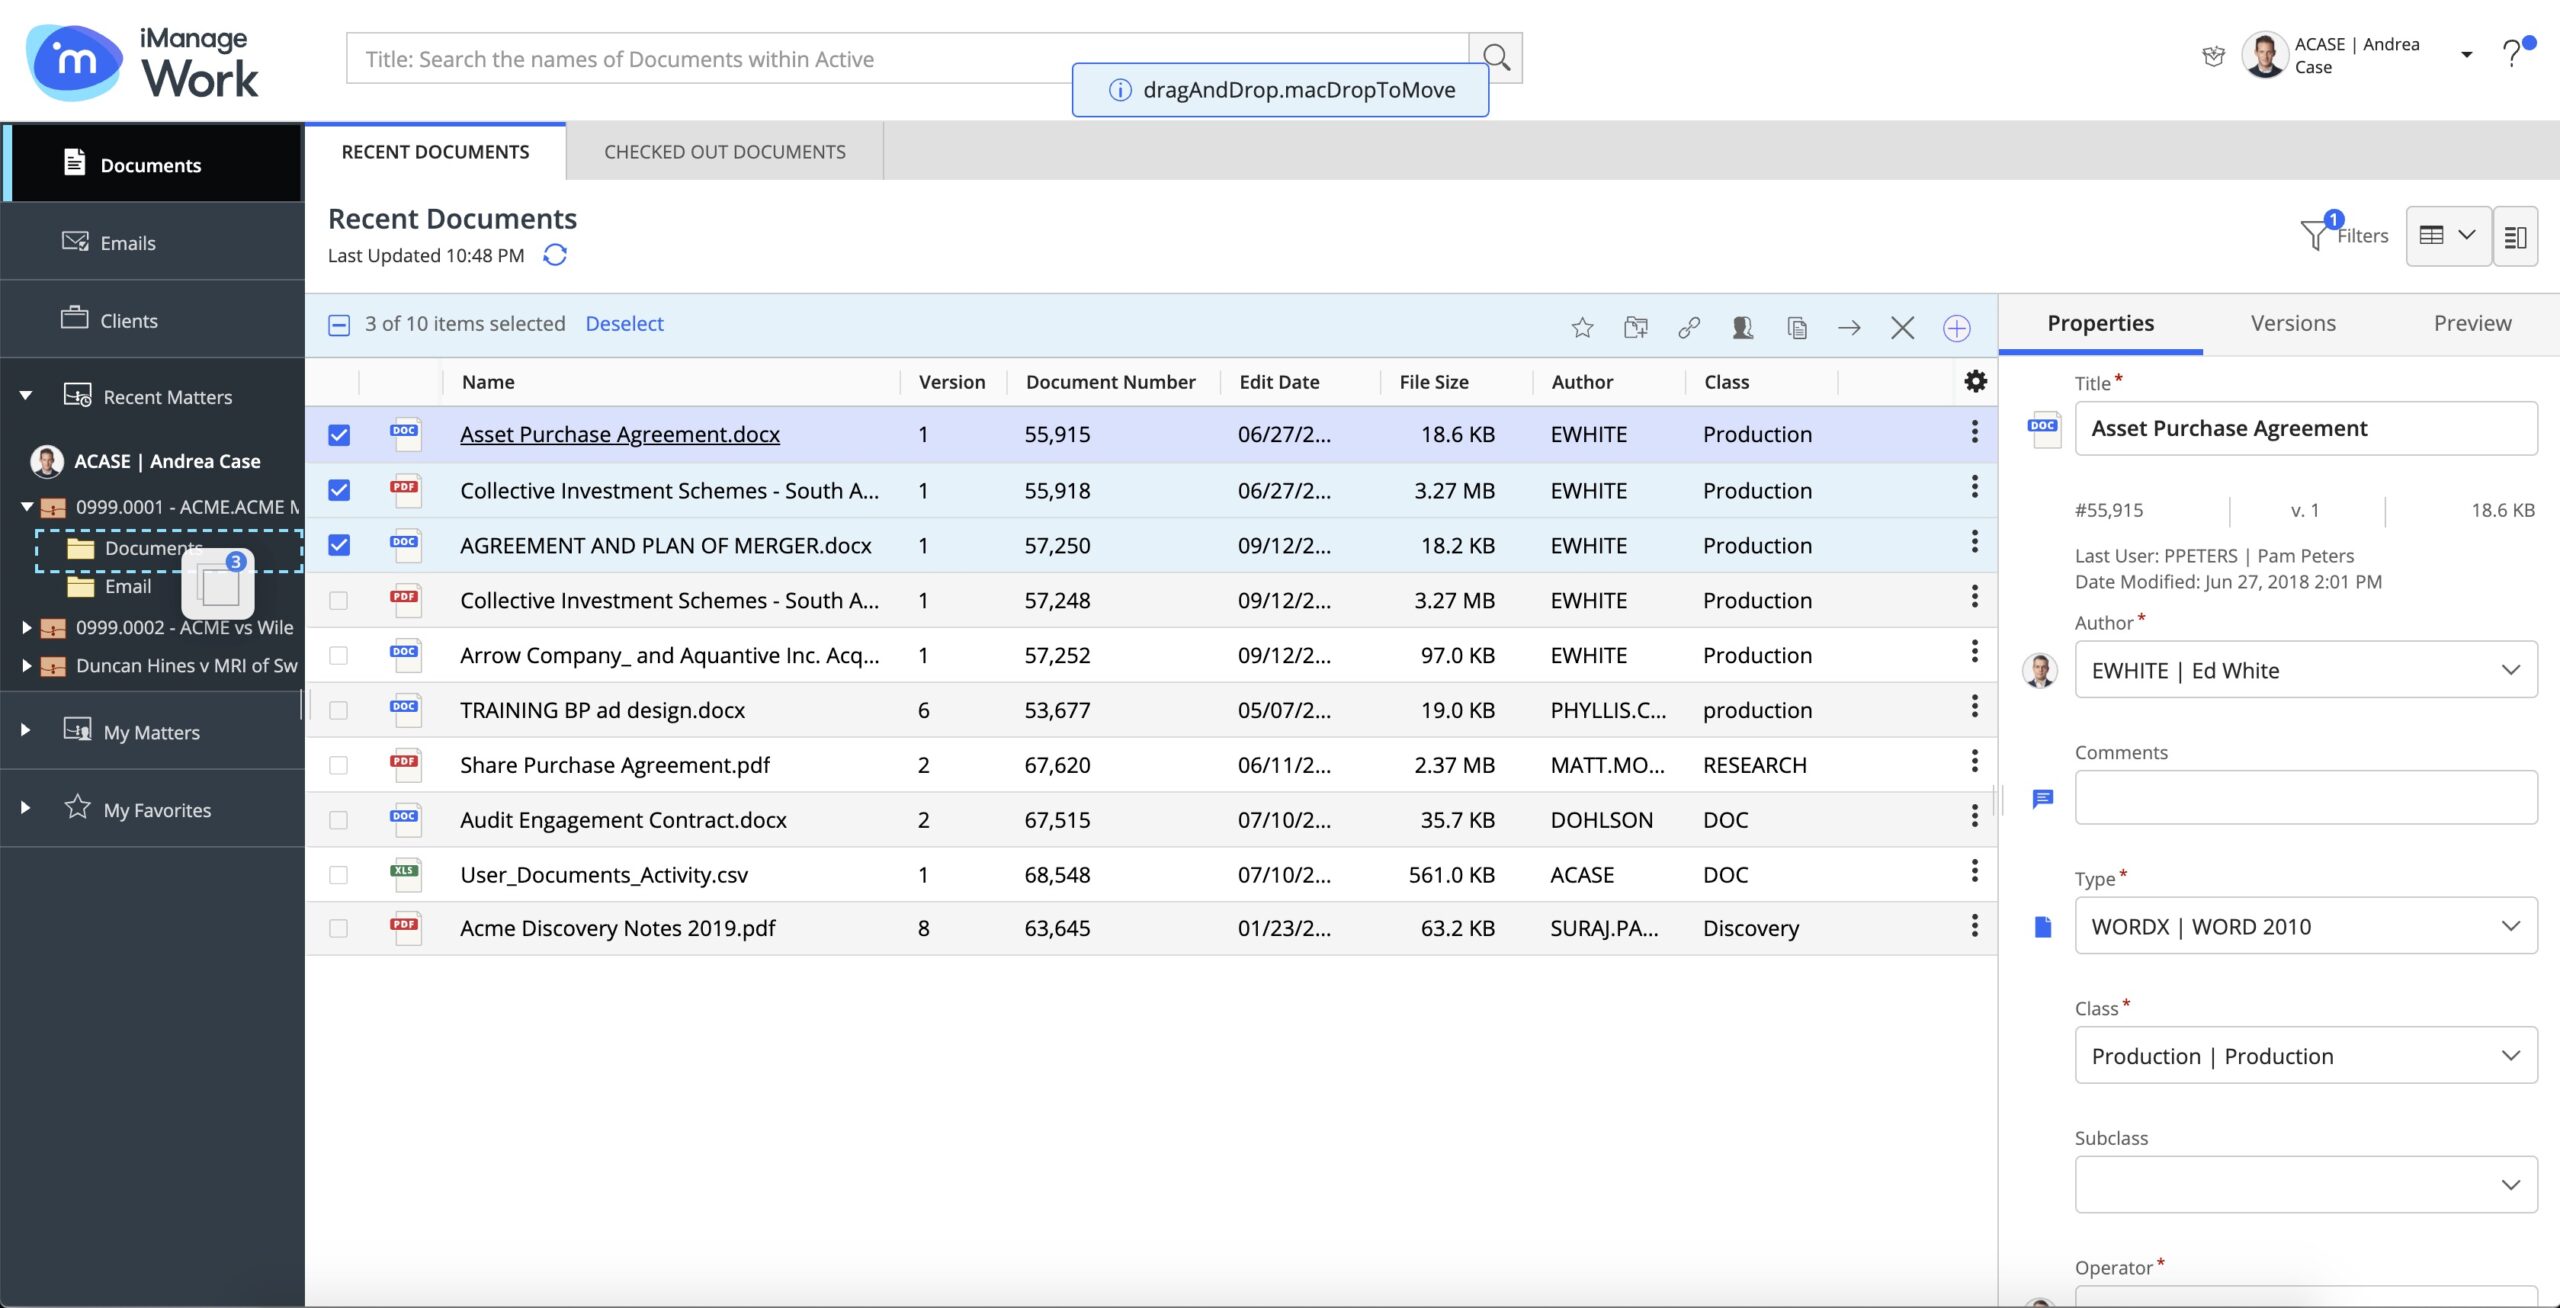The height and width of the screenshot is (1308, 2560).
Task: Open the user account dropdown arrow
Action: click(x=2466, y=55)
